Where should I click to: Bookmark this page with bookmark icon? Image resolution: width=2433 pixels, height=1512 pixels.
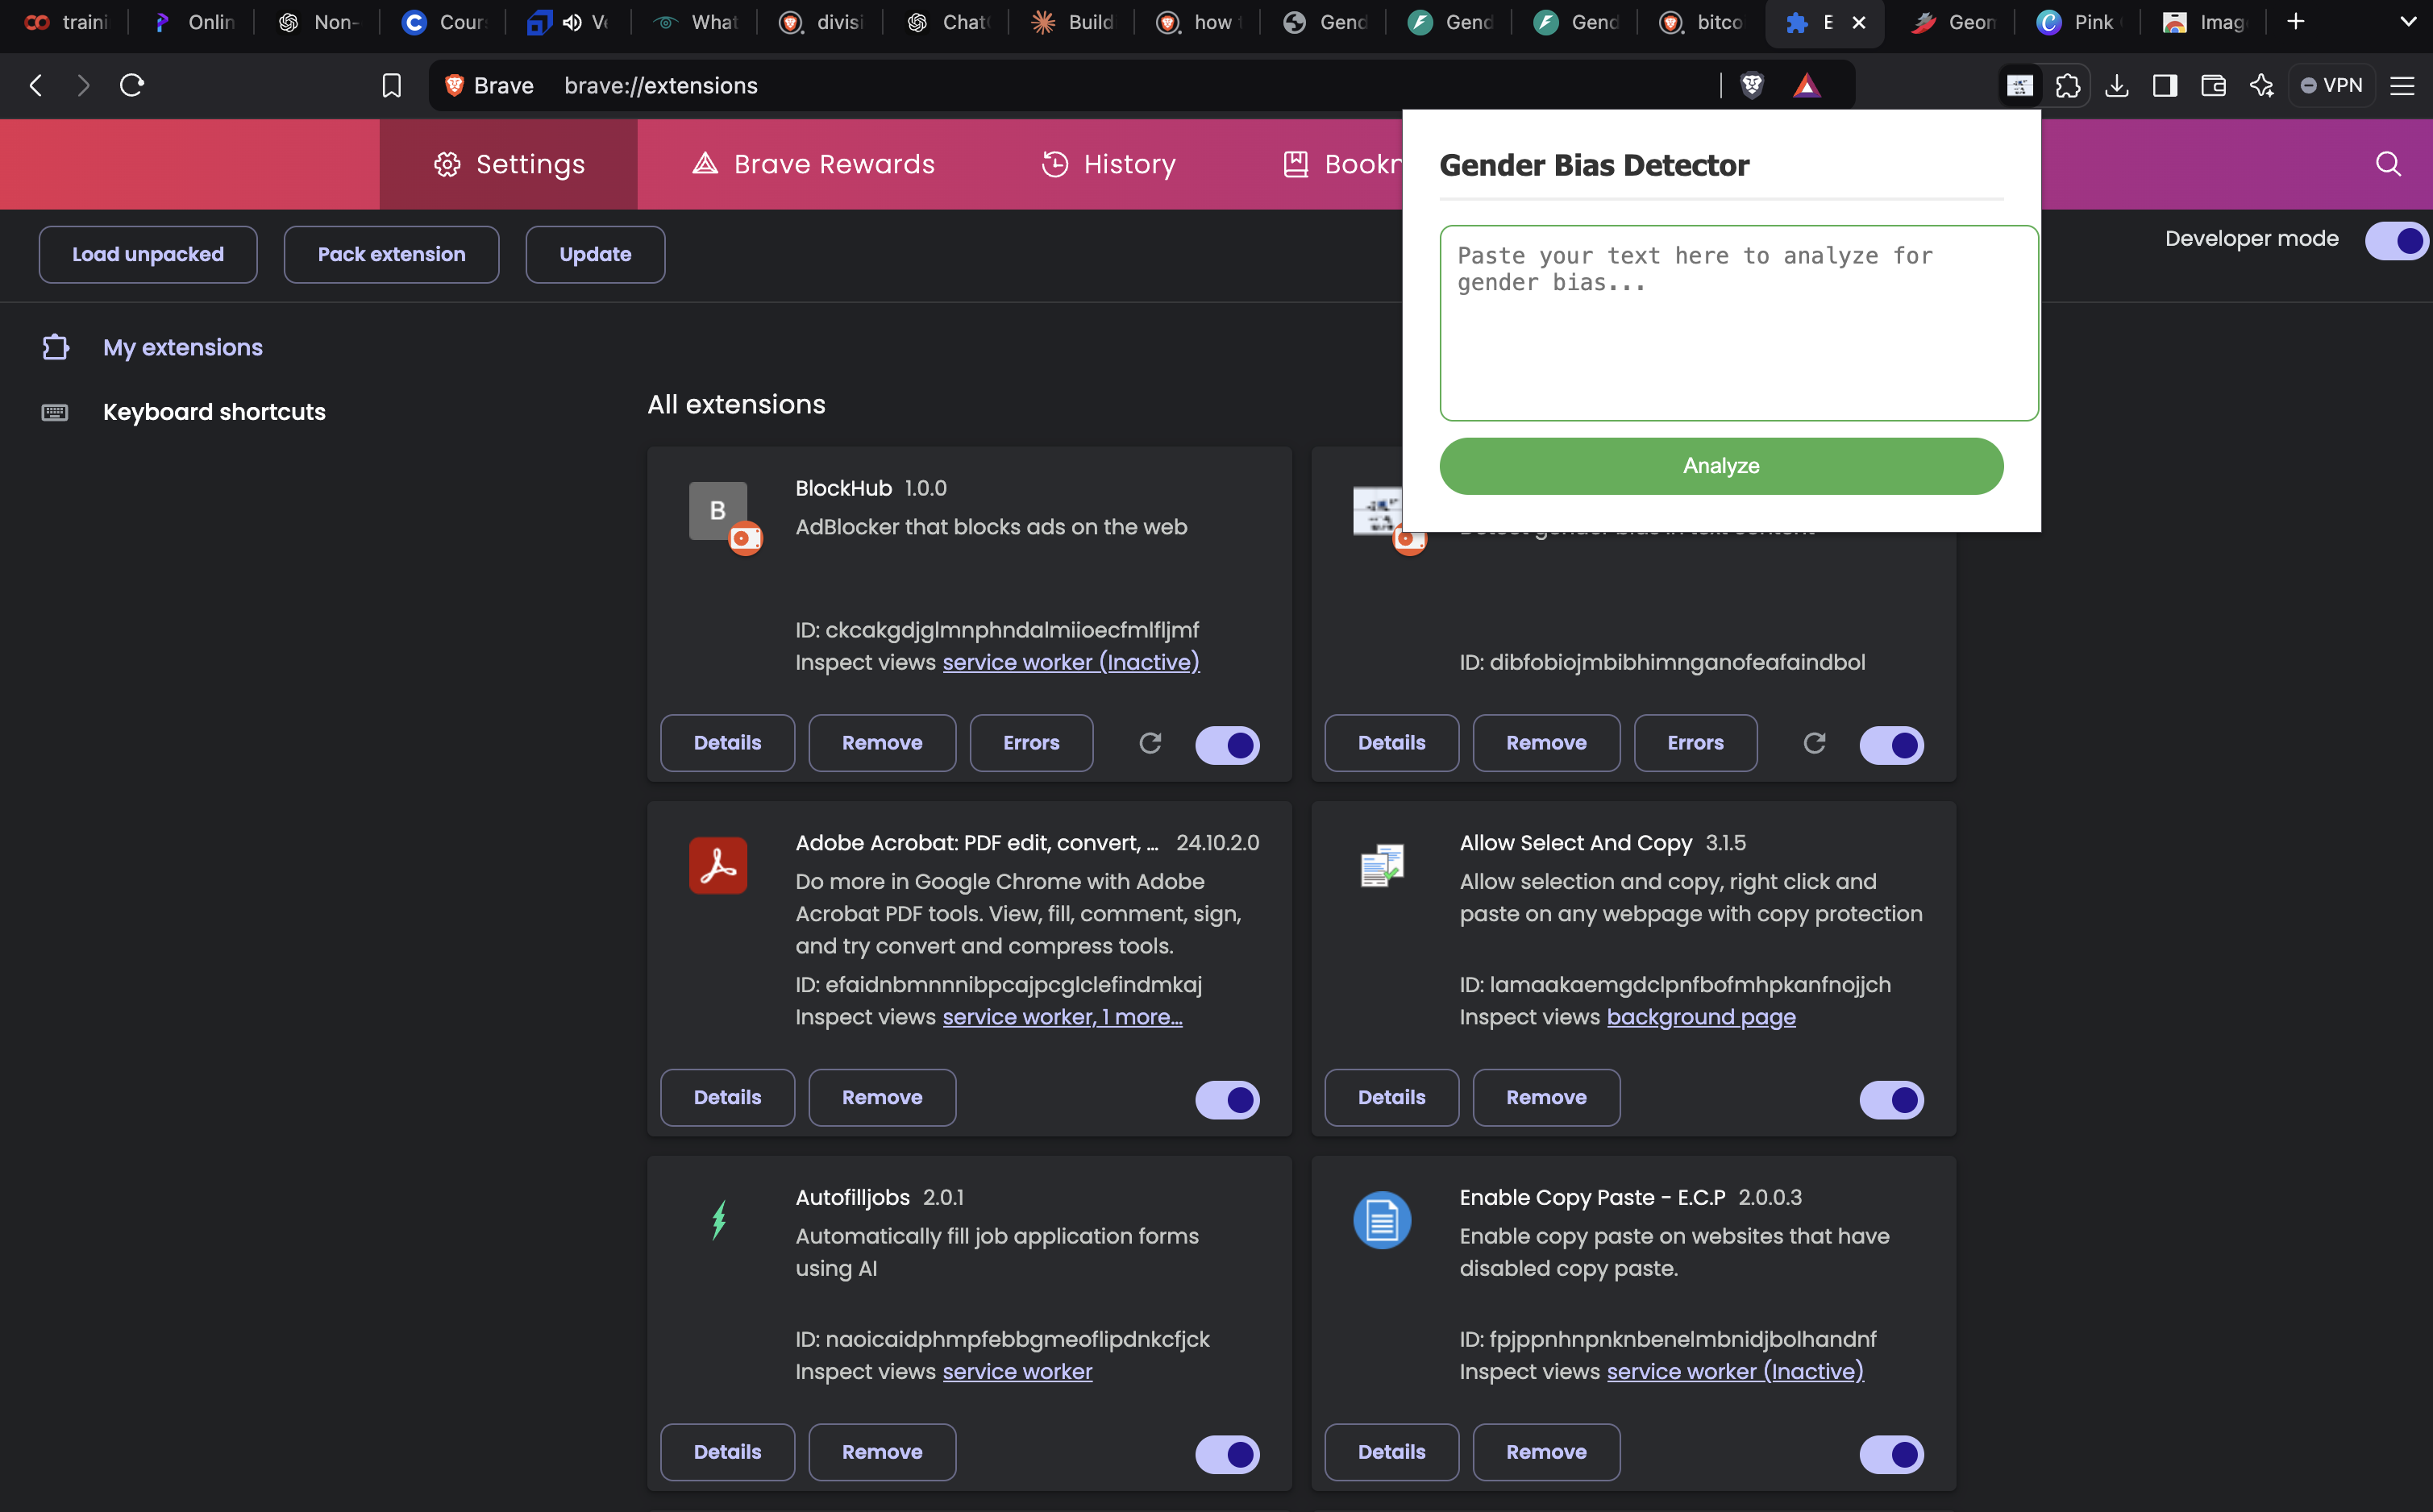pos(391,85)
